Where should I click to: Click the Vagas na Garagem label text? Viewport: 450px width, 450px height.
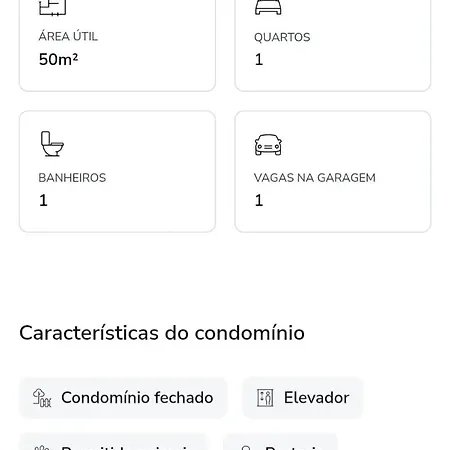pyautogui.click(x=315, y=178)
